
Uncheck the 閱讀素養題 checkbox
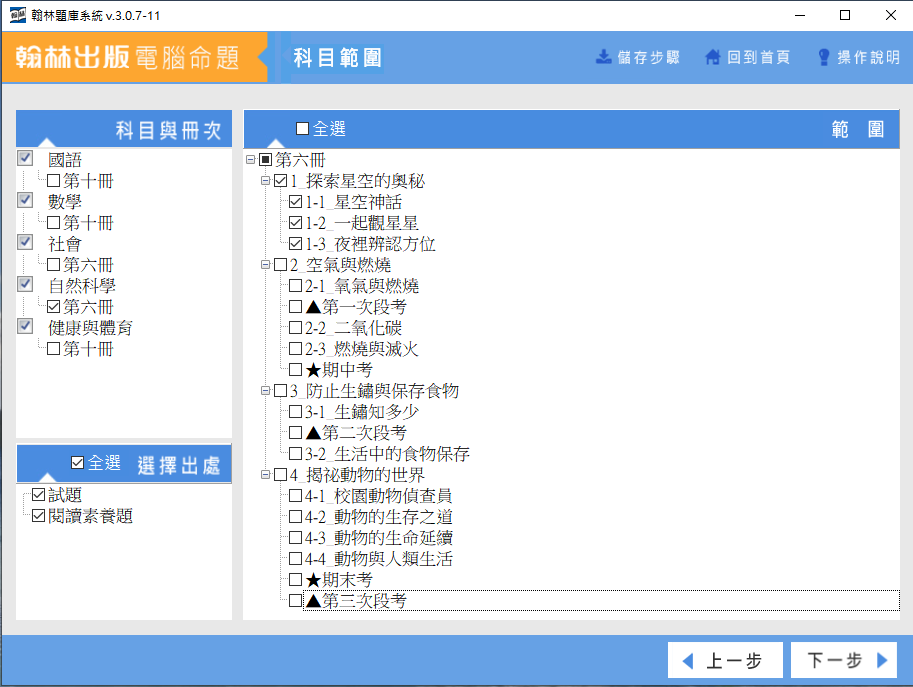click(38, 516)
